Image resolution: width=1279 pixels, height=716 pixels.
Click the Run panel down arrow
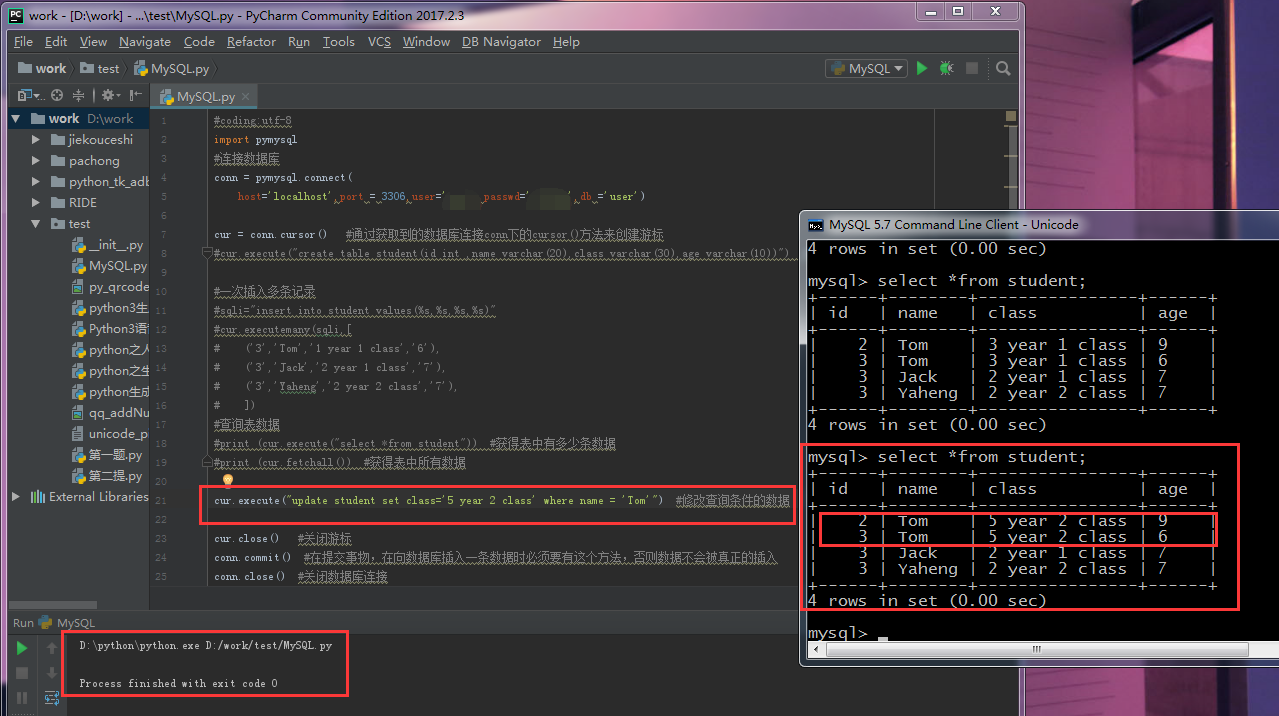tap(52, 673)
